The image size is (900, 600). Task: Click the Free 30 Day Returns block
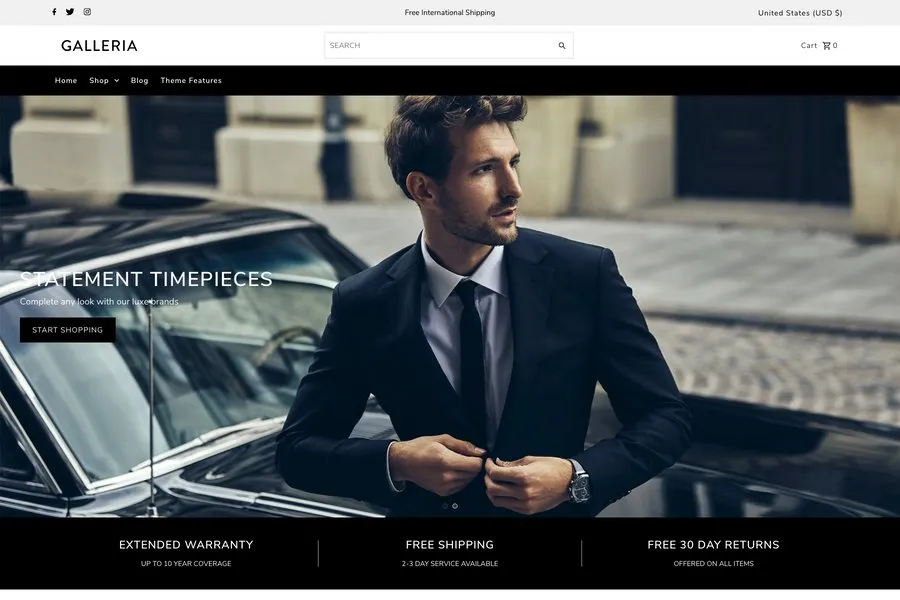coord(713,553)
